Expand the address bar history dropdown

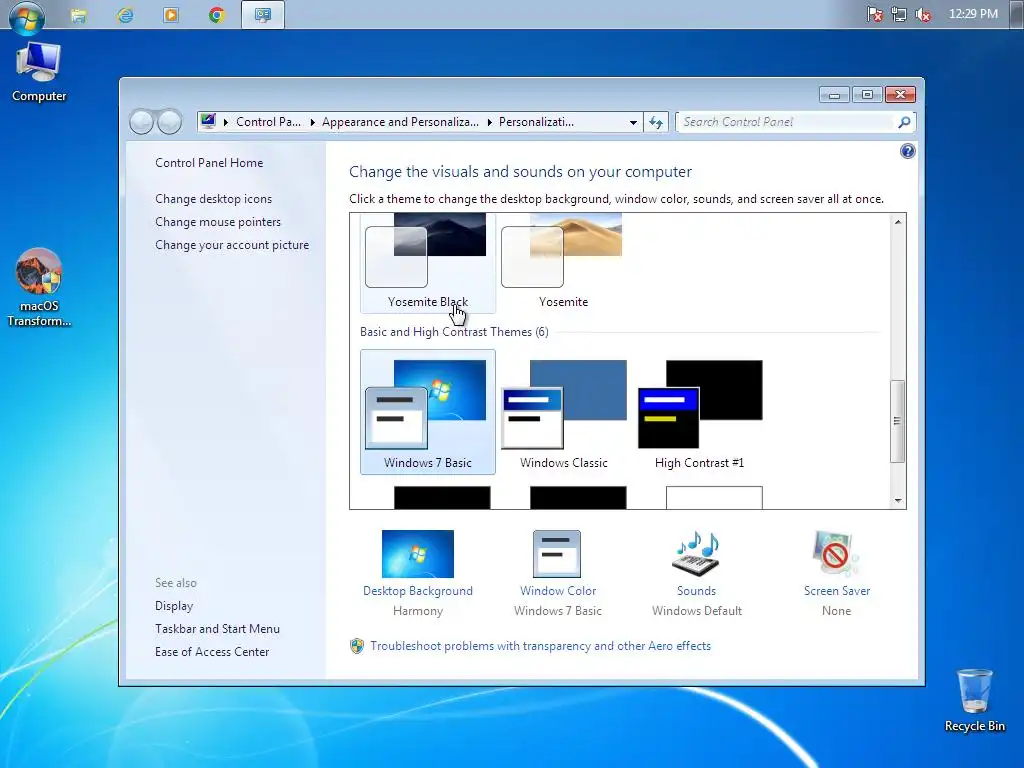(x=633, y=122)
